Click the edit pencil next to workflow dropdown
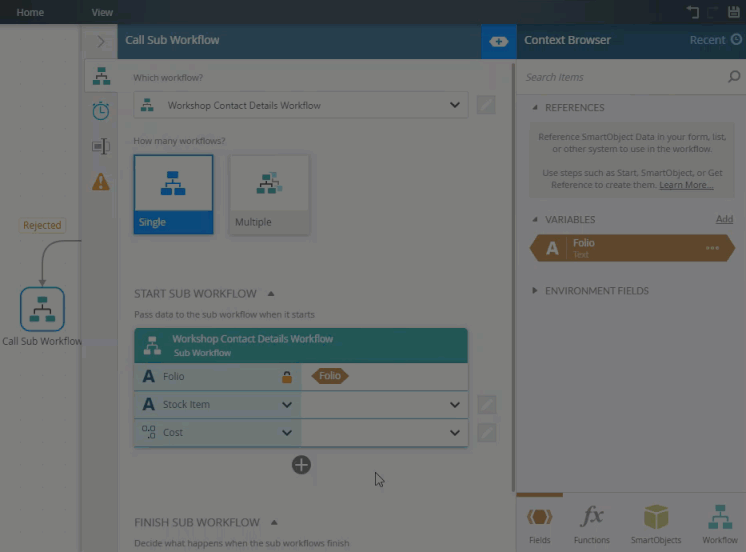Screen dimensions: 746x552 click(486, 105)
